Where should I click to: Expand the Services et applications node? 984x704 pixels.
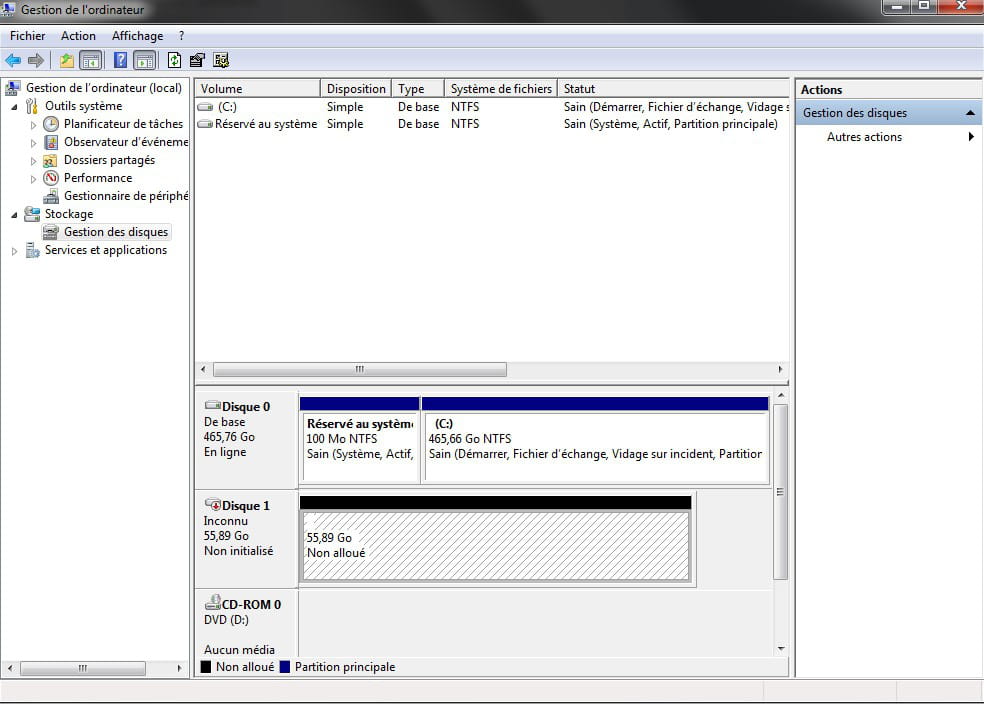[14, 251]
